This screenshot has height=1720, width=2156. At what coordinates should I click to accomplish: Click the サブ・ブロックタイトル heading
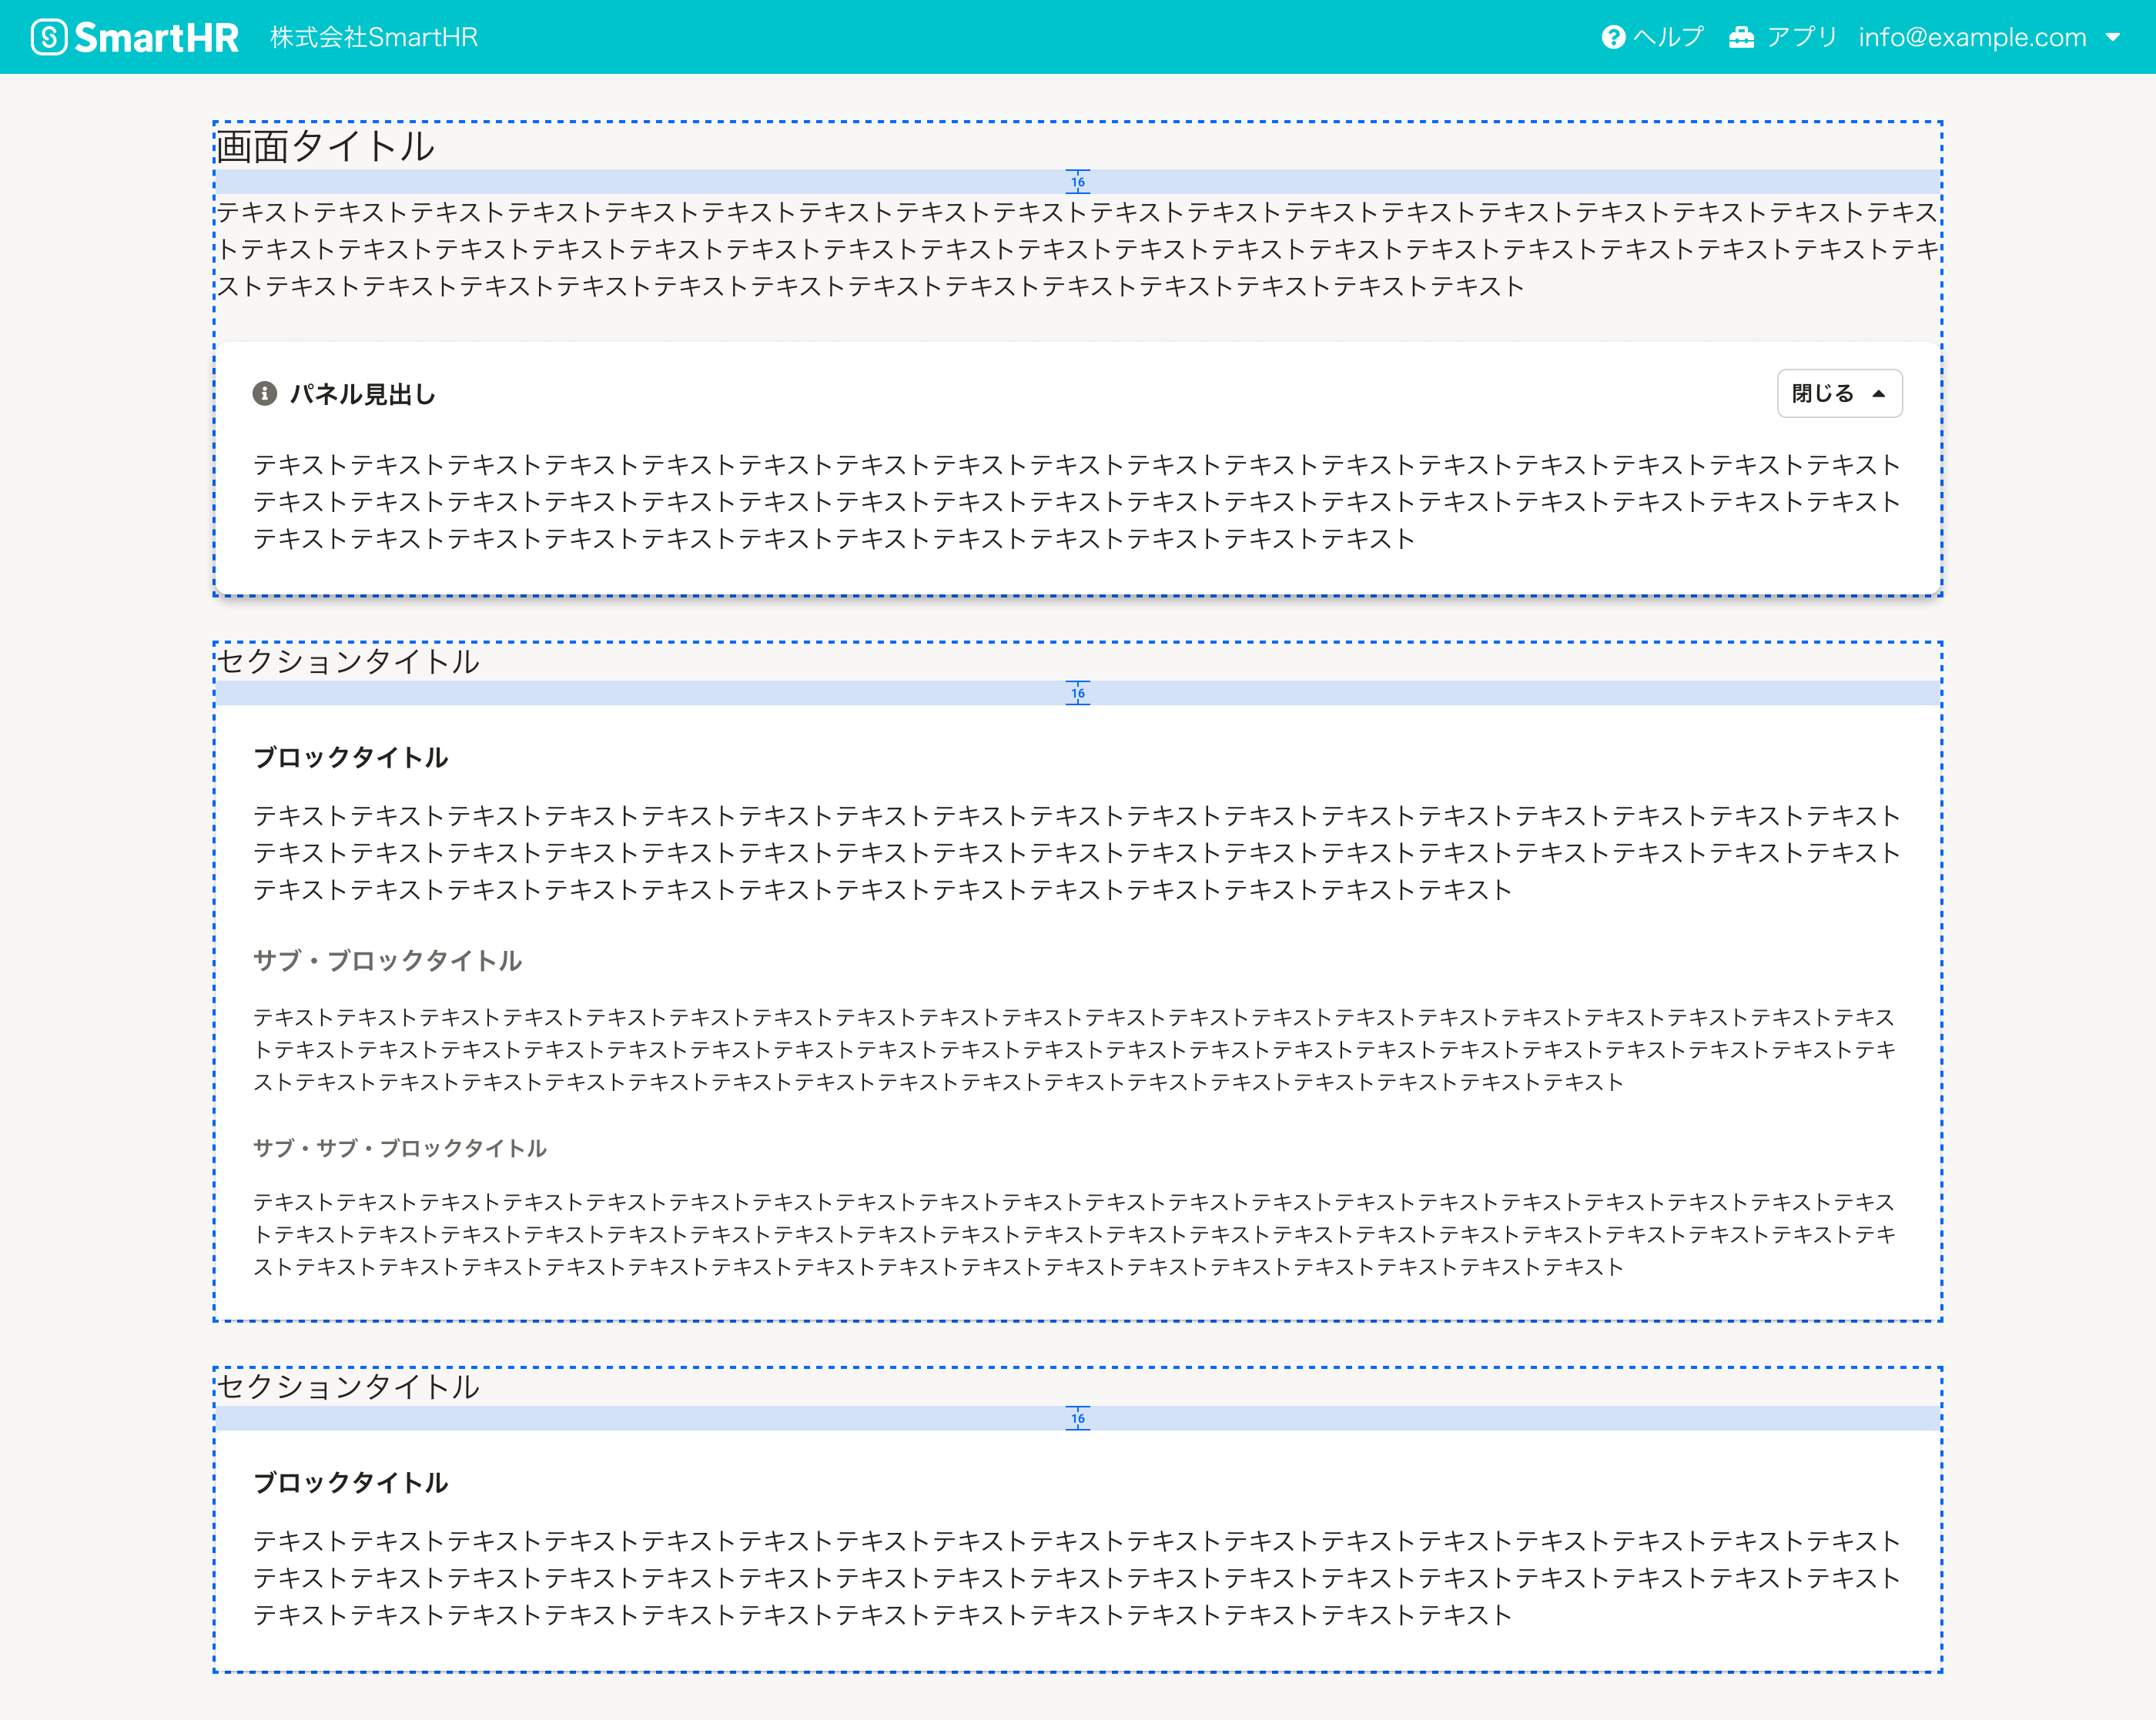pos(387,960)
